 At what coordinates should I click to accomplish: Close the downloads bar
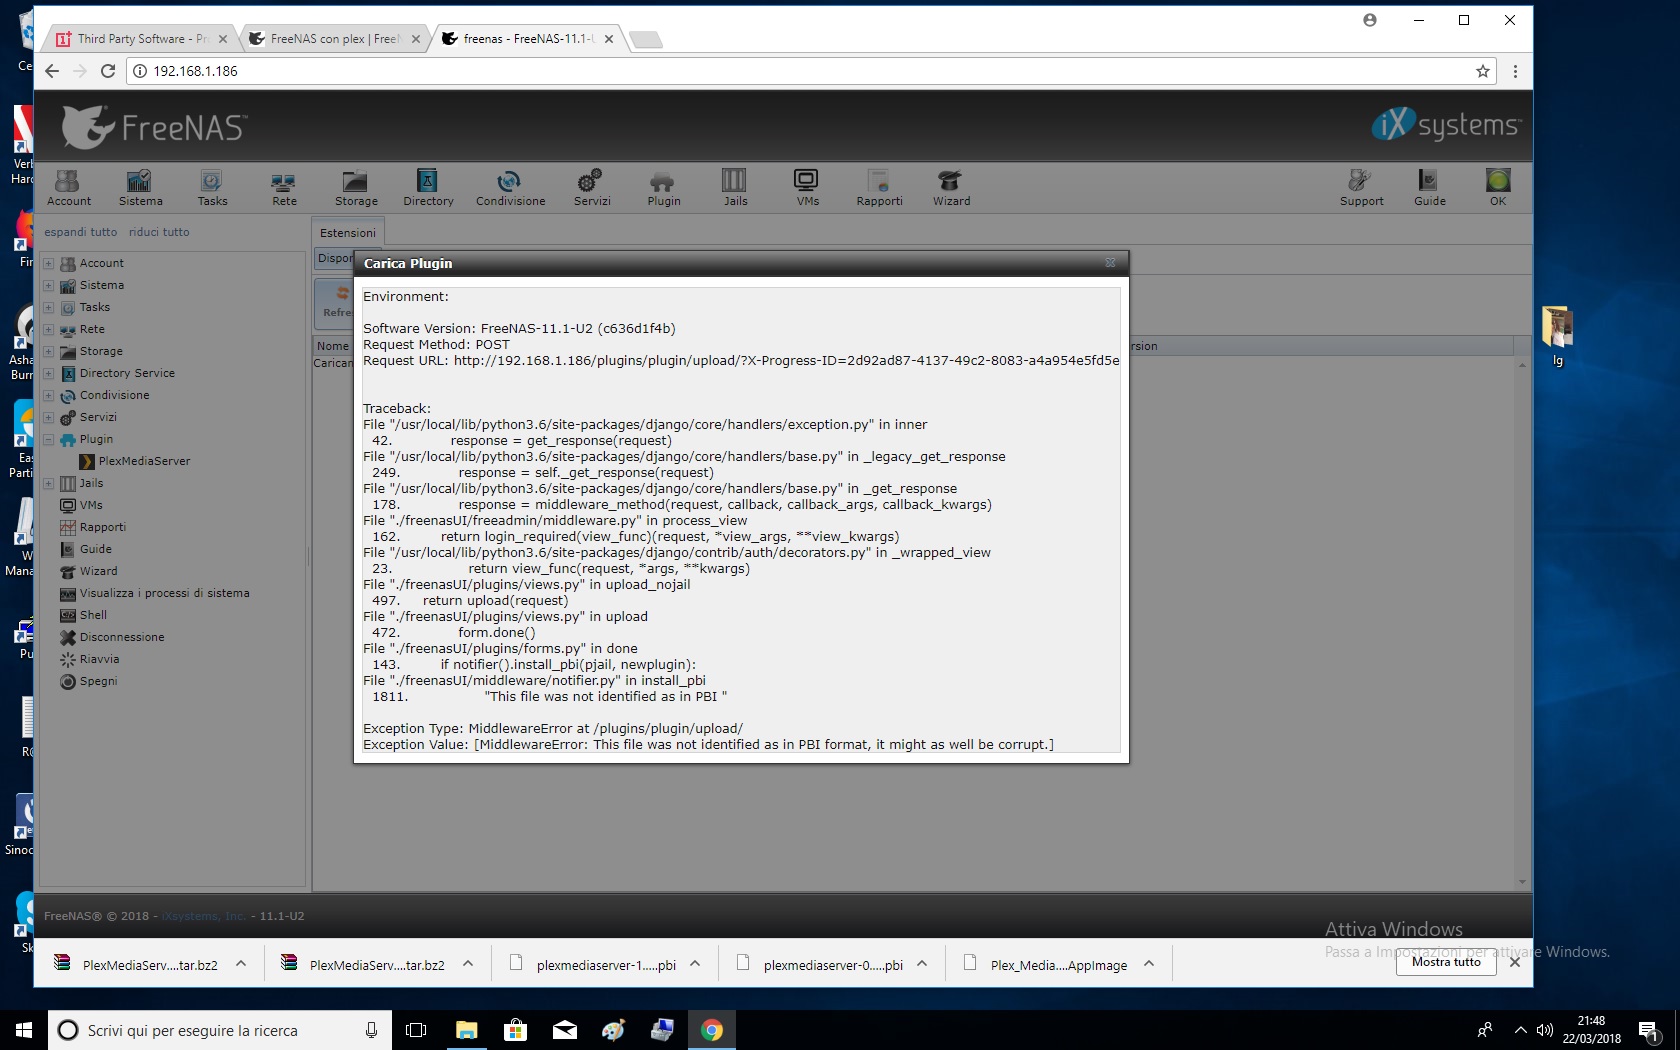click(1515, 962)
